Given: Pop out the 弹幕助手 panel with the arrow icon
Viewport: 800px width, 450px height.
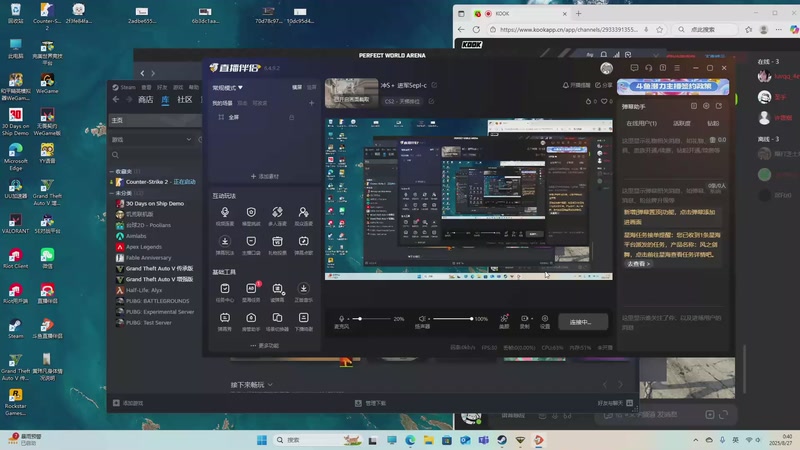Looking at the screenshot, I should point(719,106).
